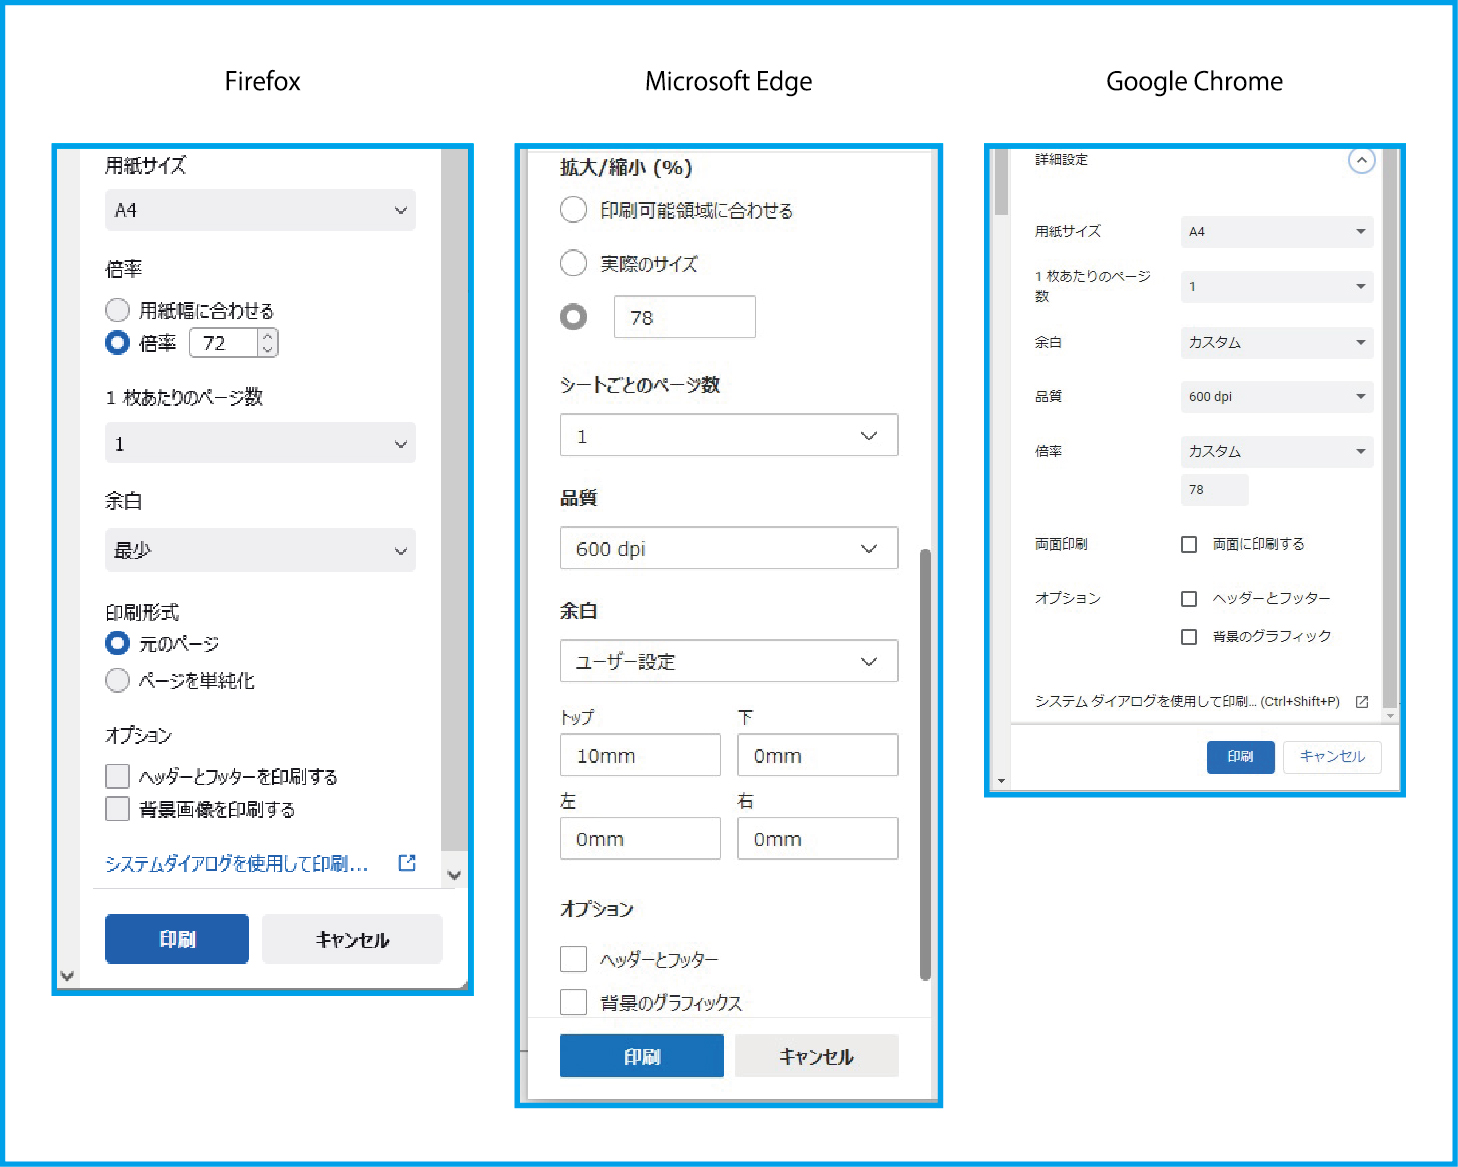1458x1167 pixels.
Task: Click Firefox scale field showing 72
Action: click(x=224, y=343)
